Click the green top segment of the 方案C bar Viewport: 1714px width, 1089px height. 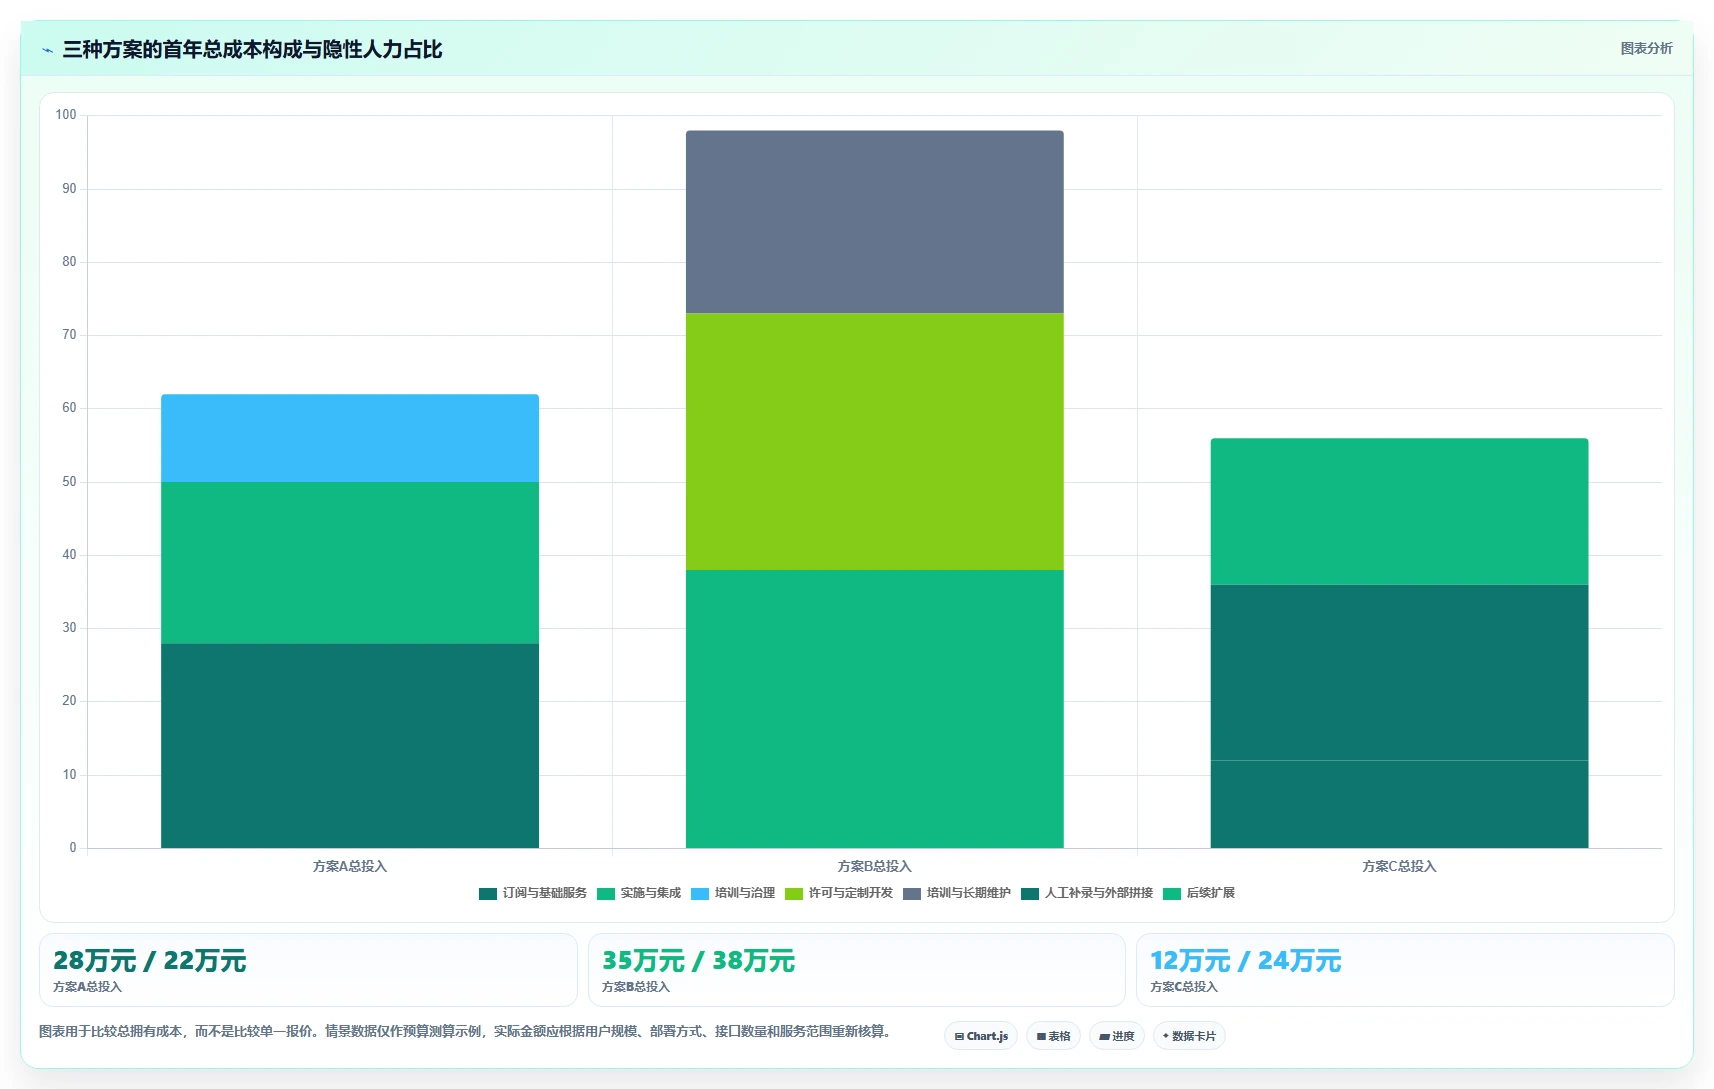pyautogui.click(x=1399, y=511)
